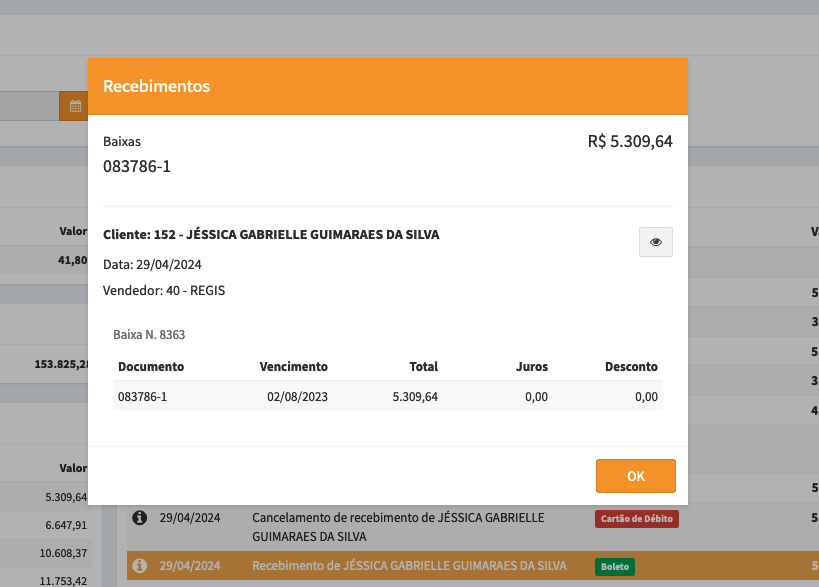The image size is (819, 587).
Task: Click the 02/08/2023 due date cell
Action: point(297,397)
